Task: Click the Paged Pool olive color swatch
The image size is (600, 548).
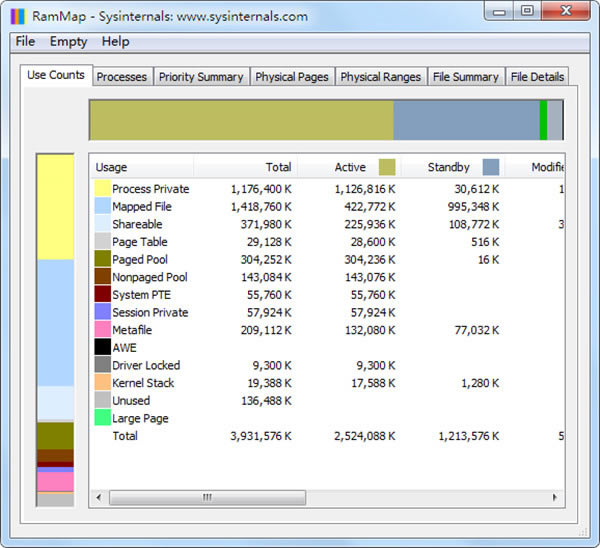Action: click(x=102, y=260)
